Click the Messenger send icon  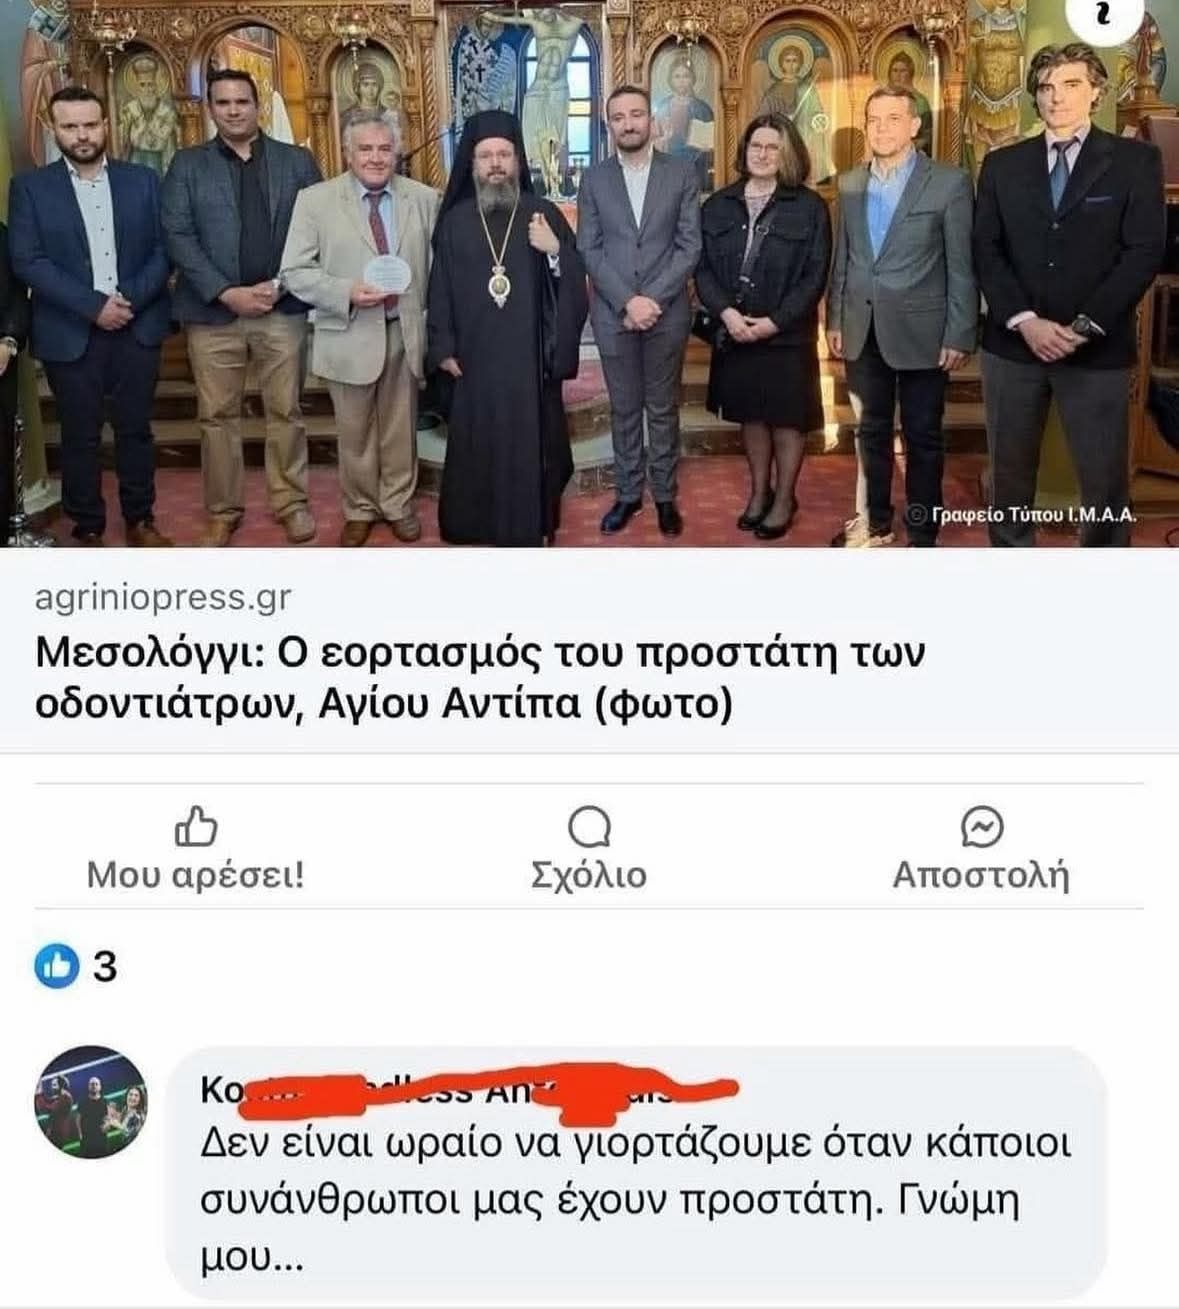coord(981,827)
